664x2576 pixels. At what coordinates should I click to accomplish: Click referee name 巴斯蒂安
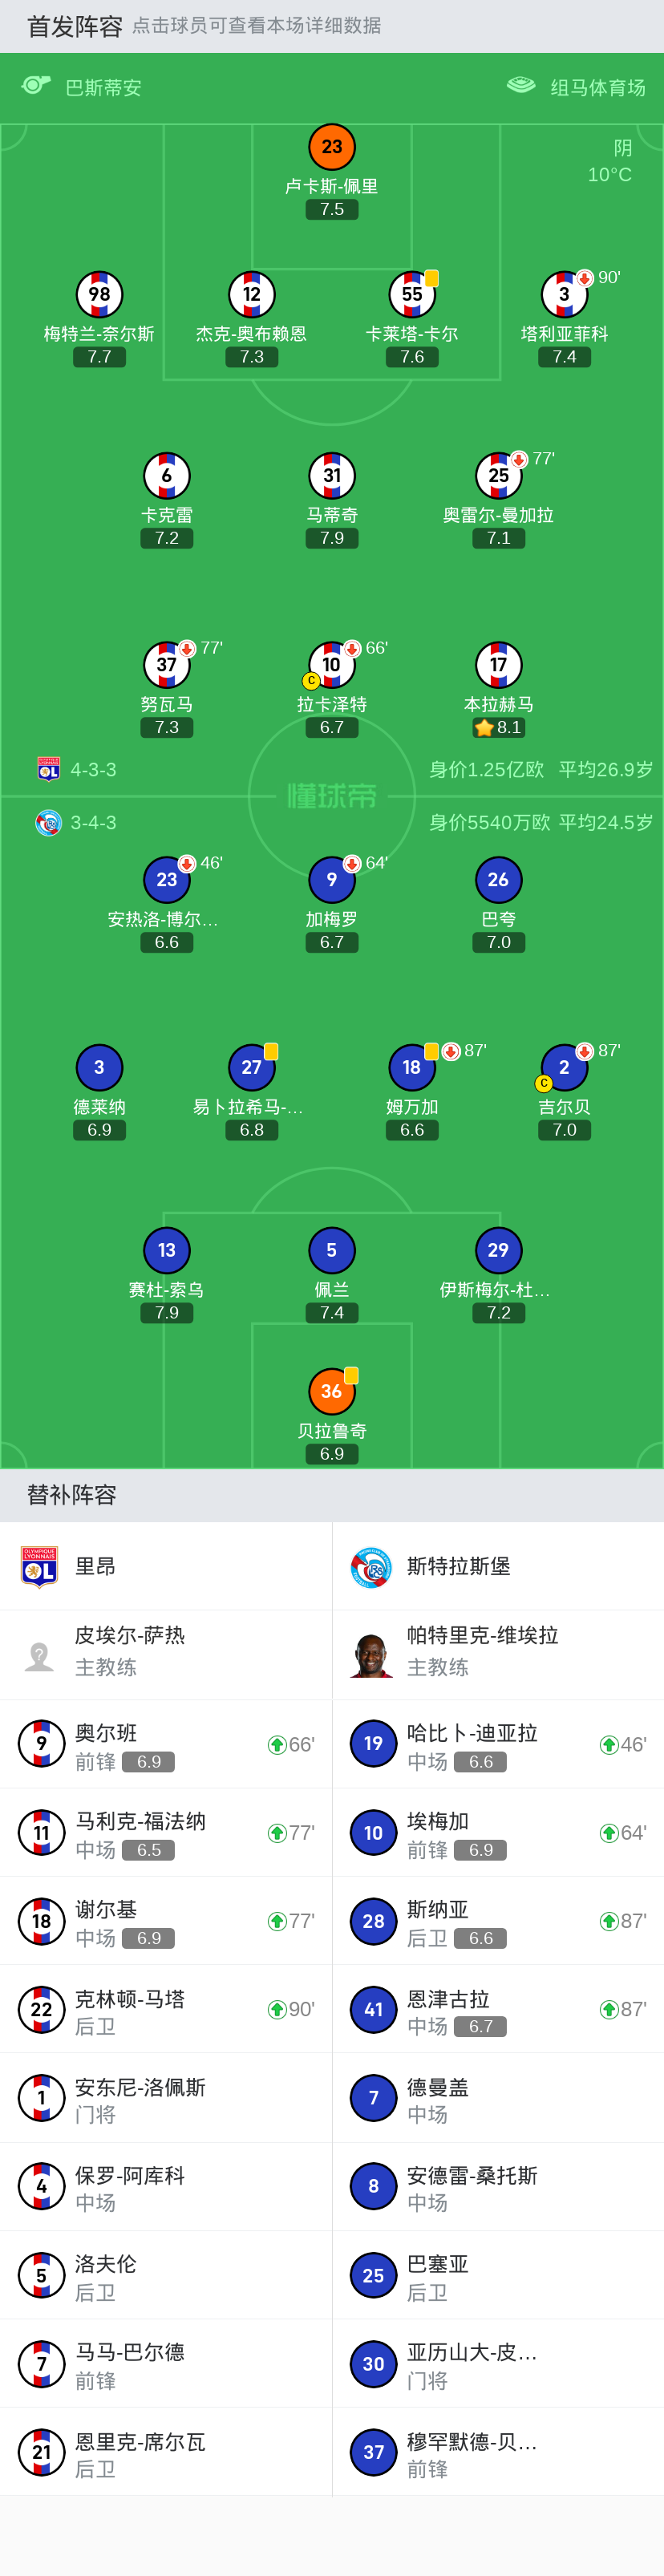[103, 88]
